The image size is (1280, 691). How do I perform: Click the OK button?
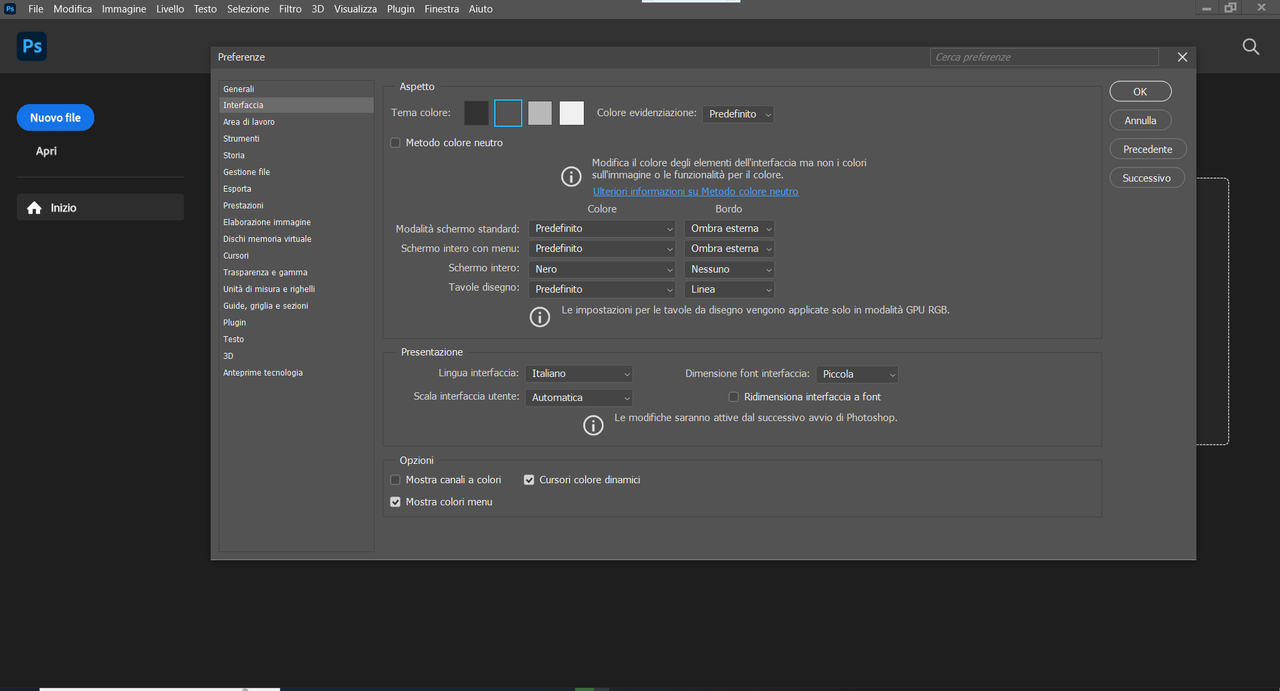click(x=1140, y=91)
